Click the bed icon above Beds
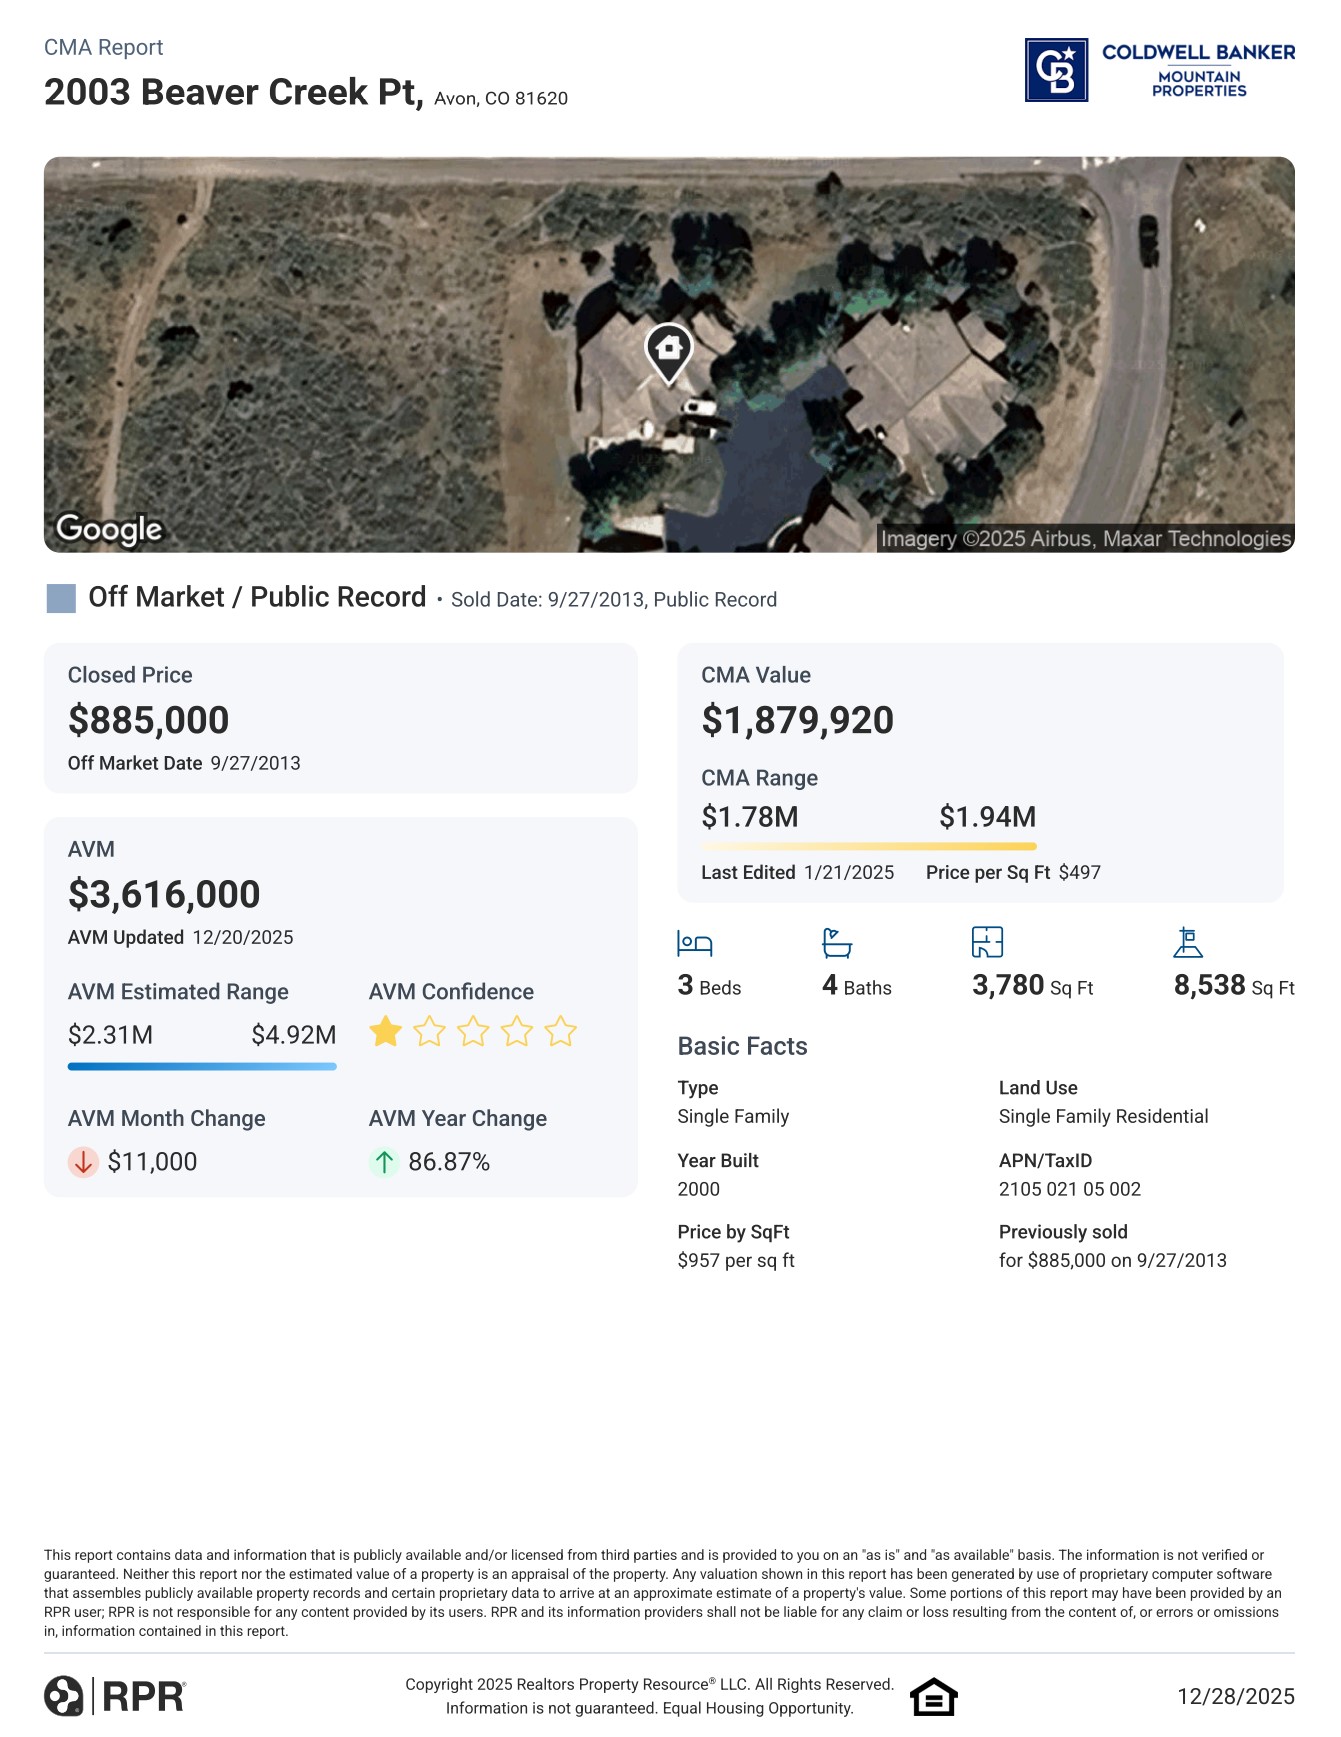This screenshot has height=1737, width=1341. pos(695,943)
